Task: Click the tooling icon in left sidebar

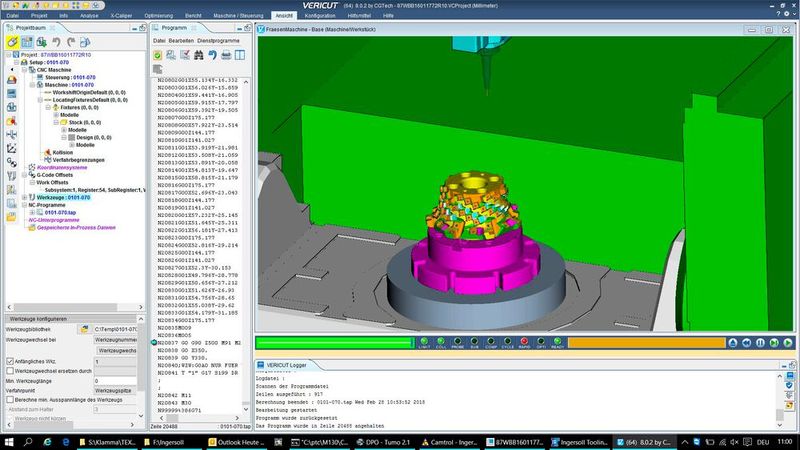Action: 11,176
